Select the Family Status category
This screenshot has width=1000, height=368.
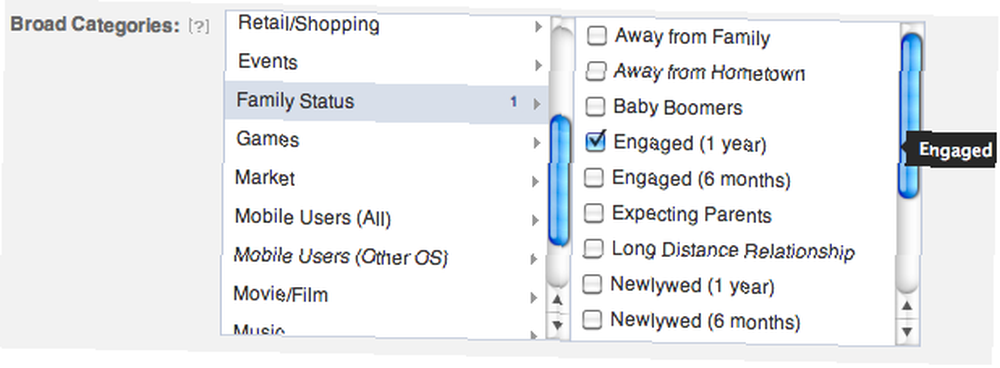pos(385,102)
